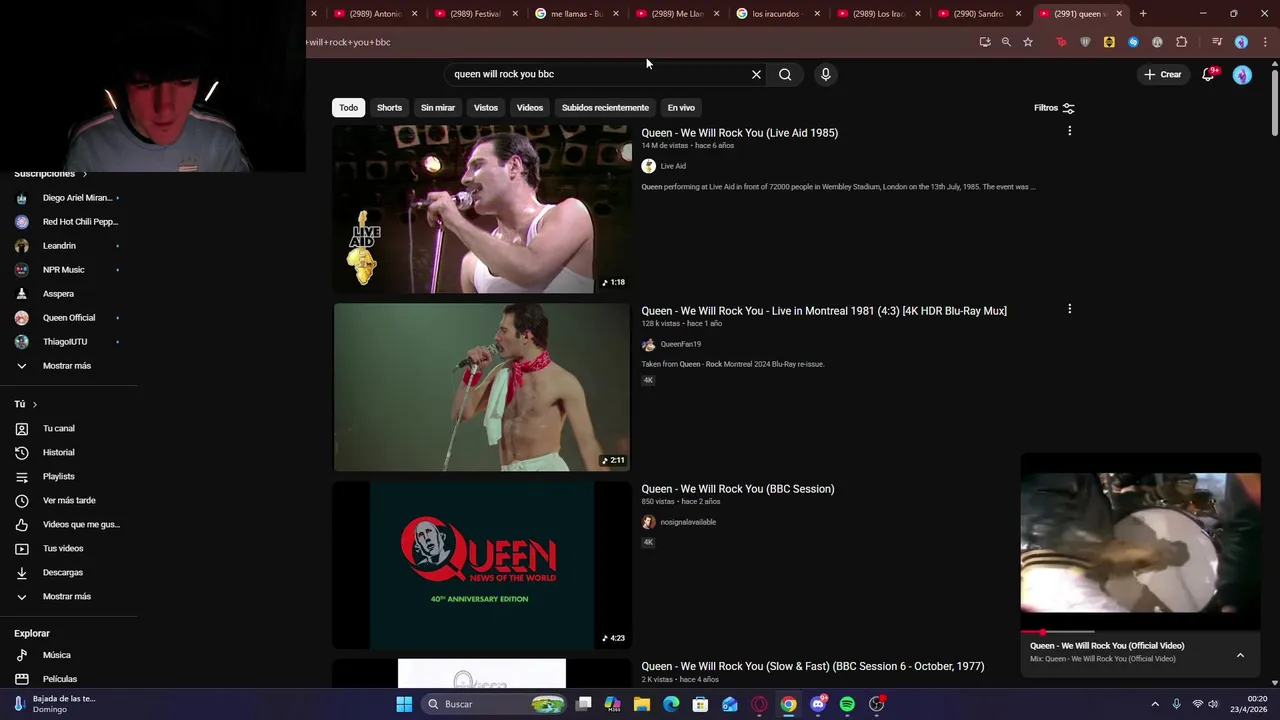Open the Shazam extension icon
Screen dimensions: 1280x720
(x=1133, y=42)
